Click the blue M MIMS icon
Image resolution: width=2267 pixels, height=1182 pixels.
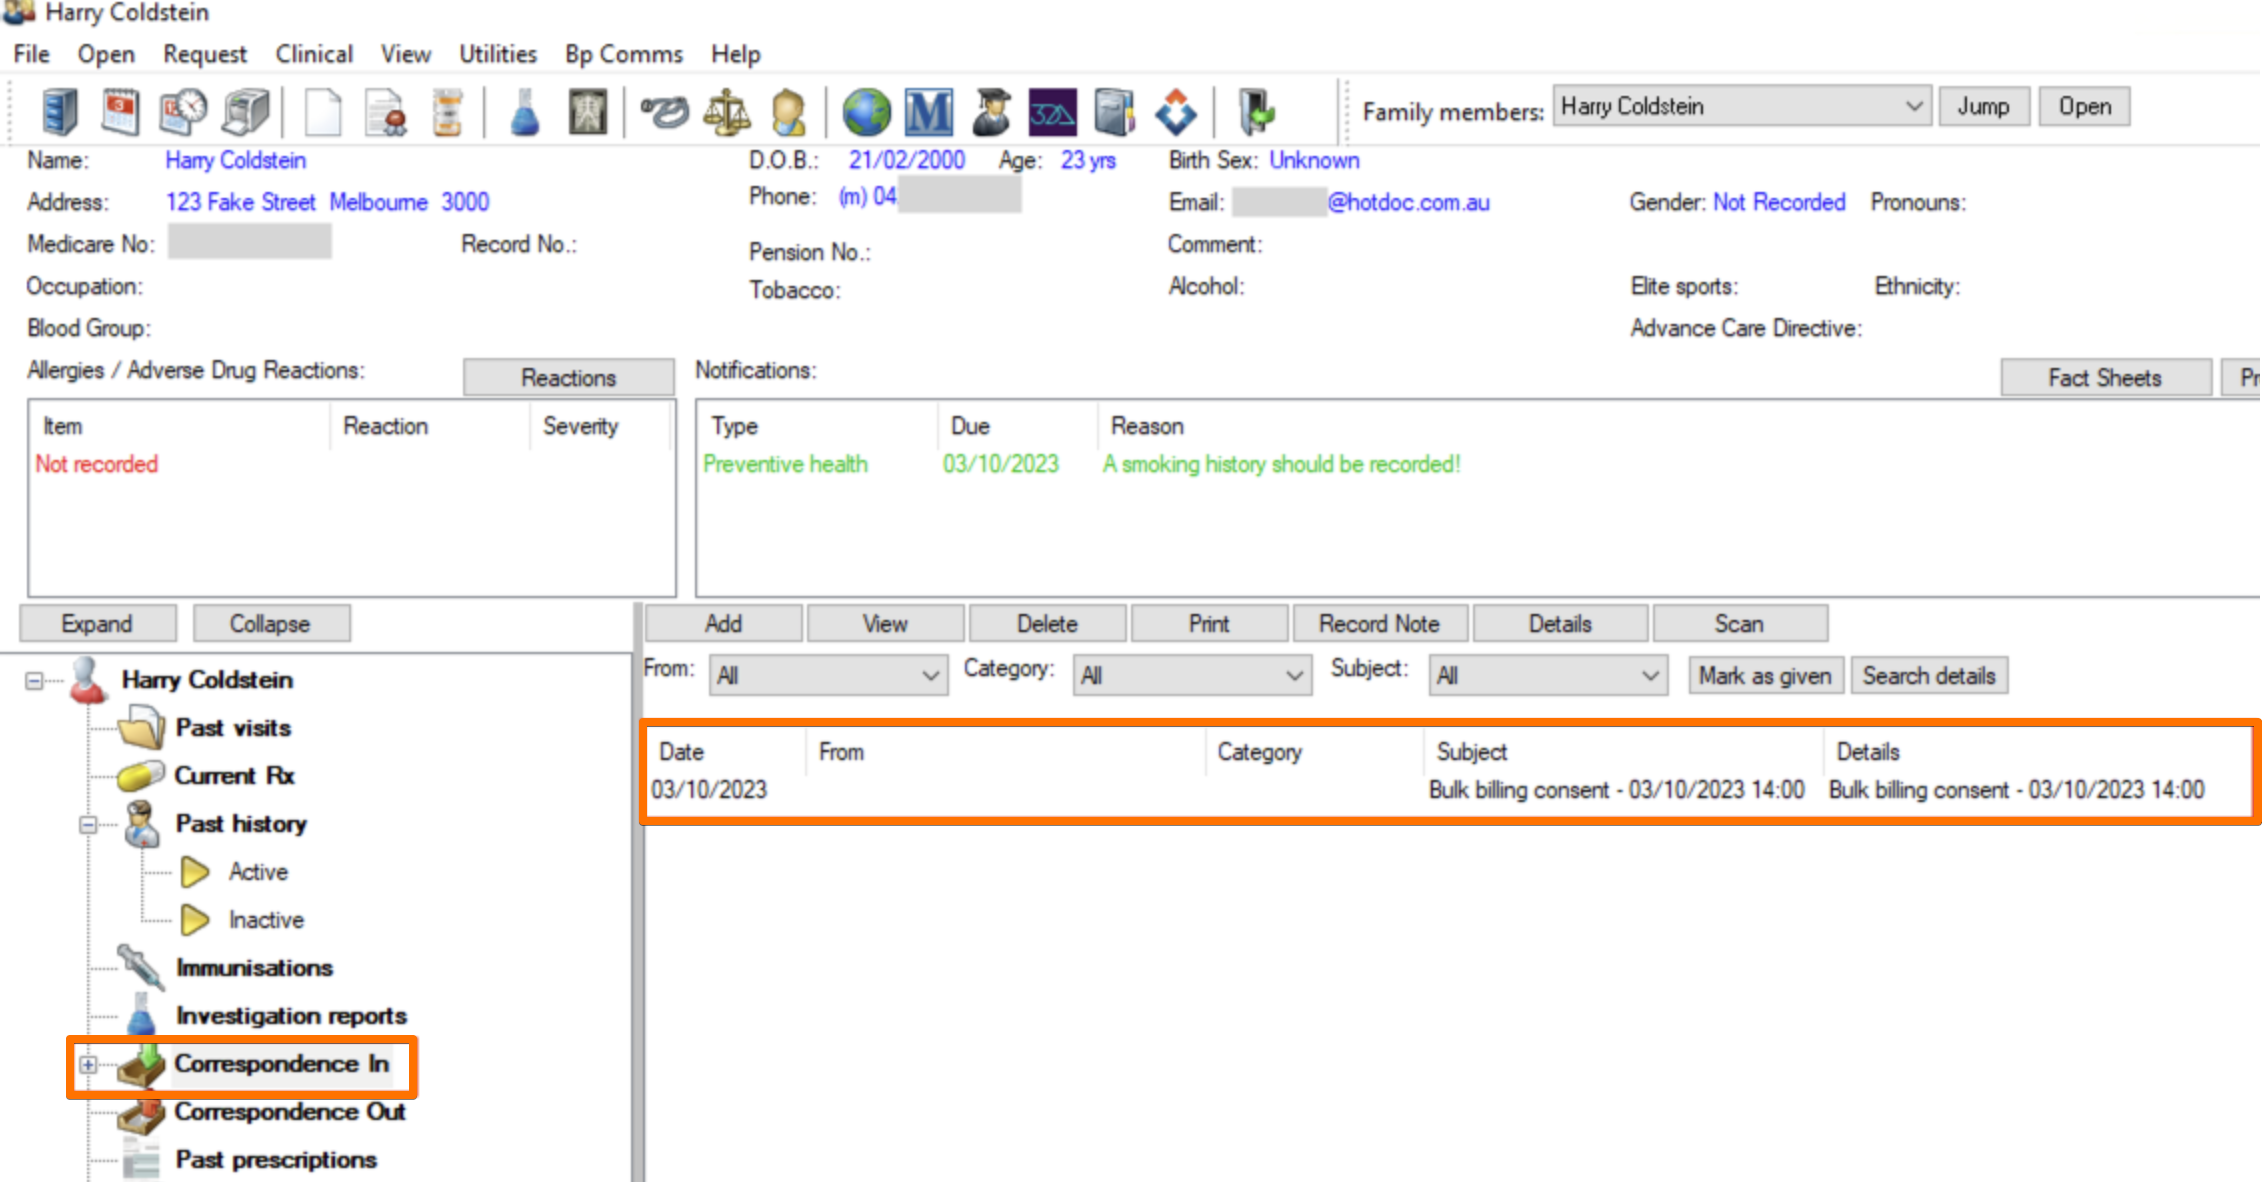point(928,112)
